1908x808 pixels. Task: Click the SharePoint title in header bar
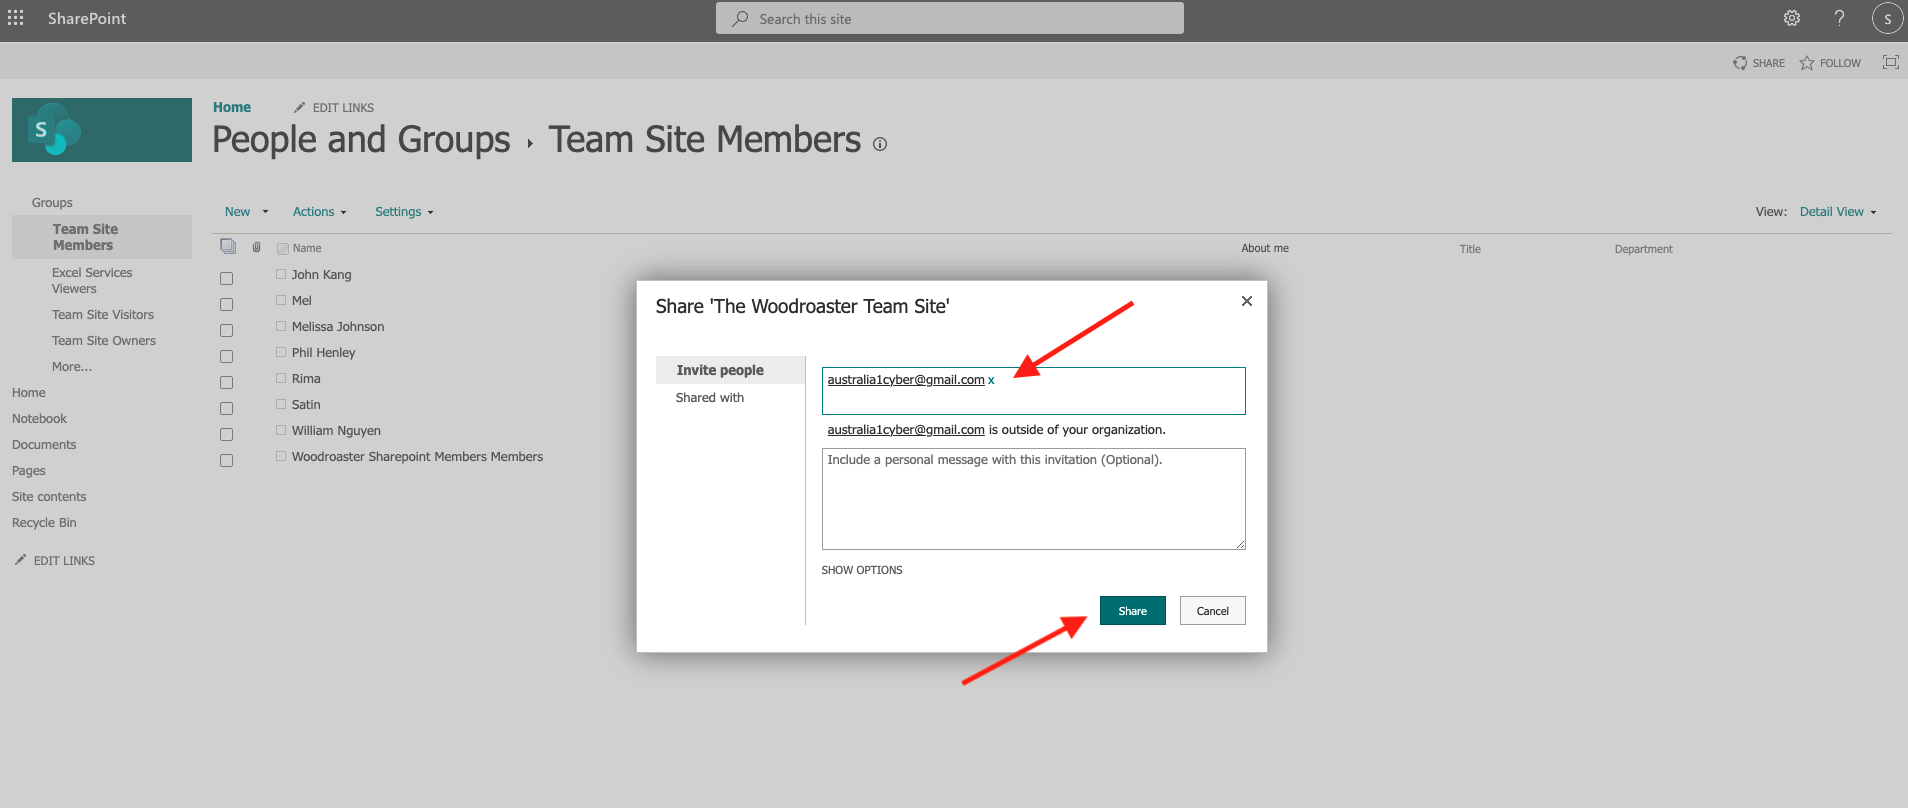87,18
